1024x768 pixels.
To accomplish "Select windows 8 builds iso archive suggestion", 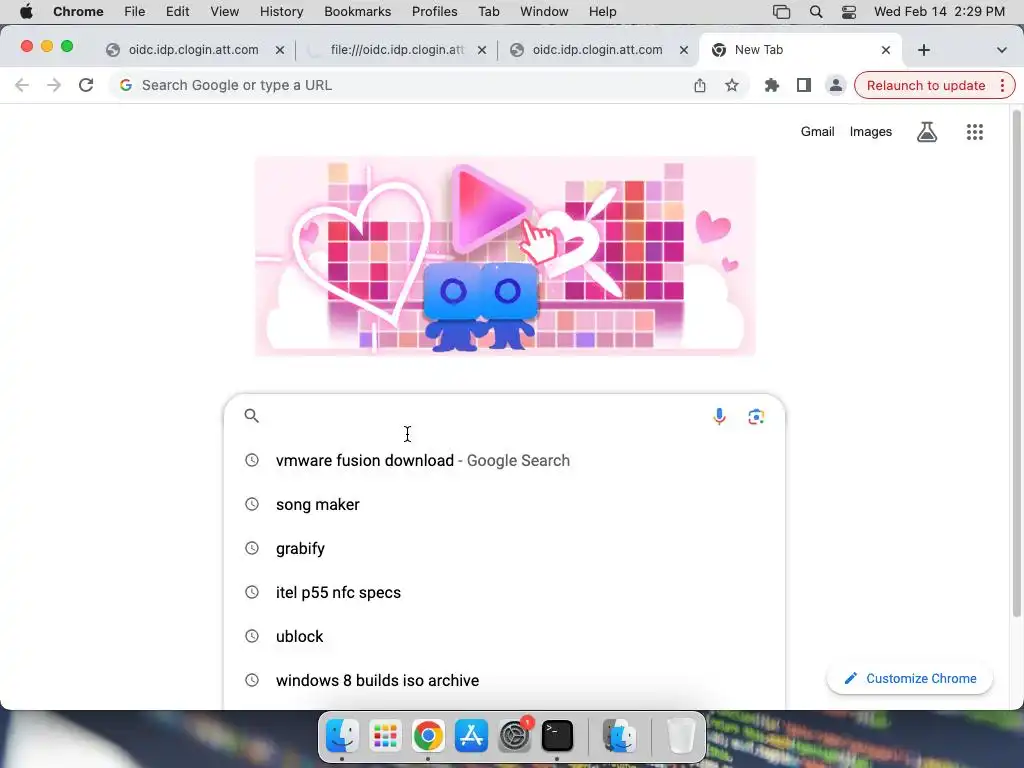I will (x=504, y=680).
